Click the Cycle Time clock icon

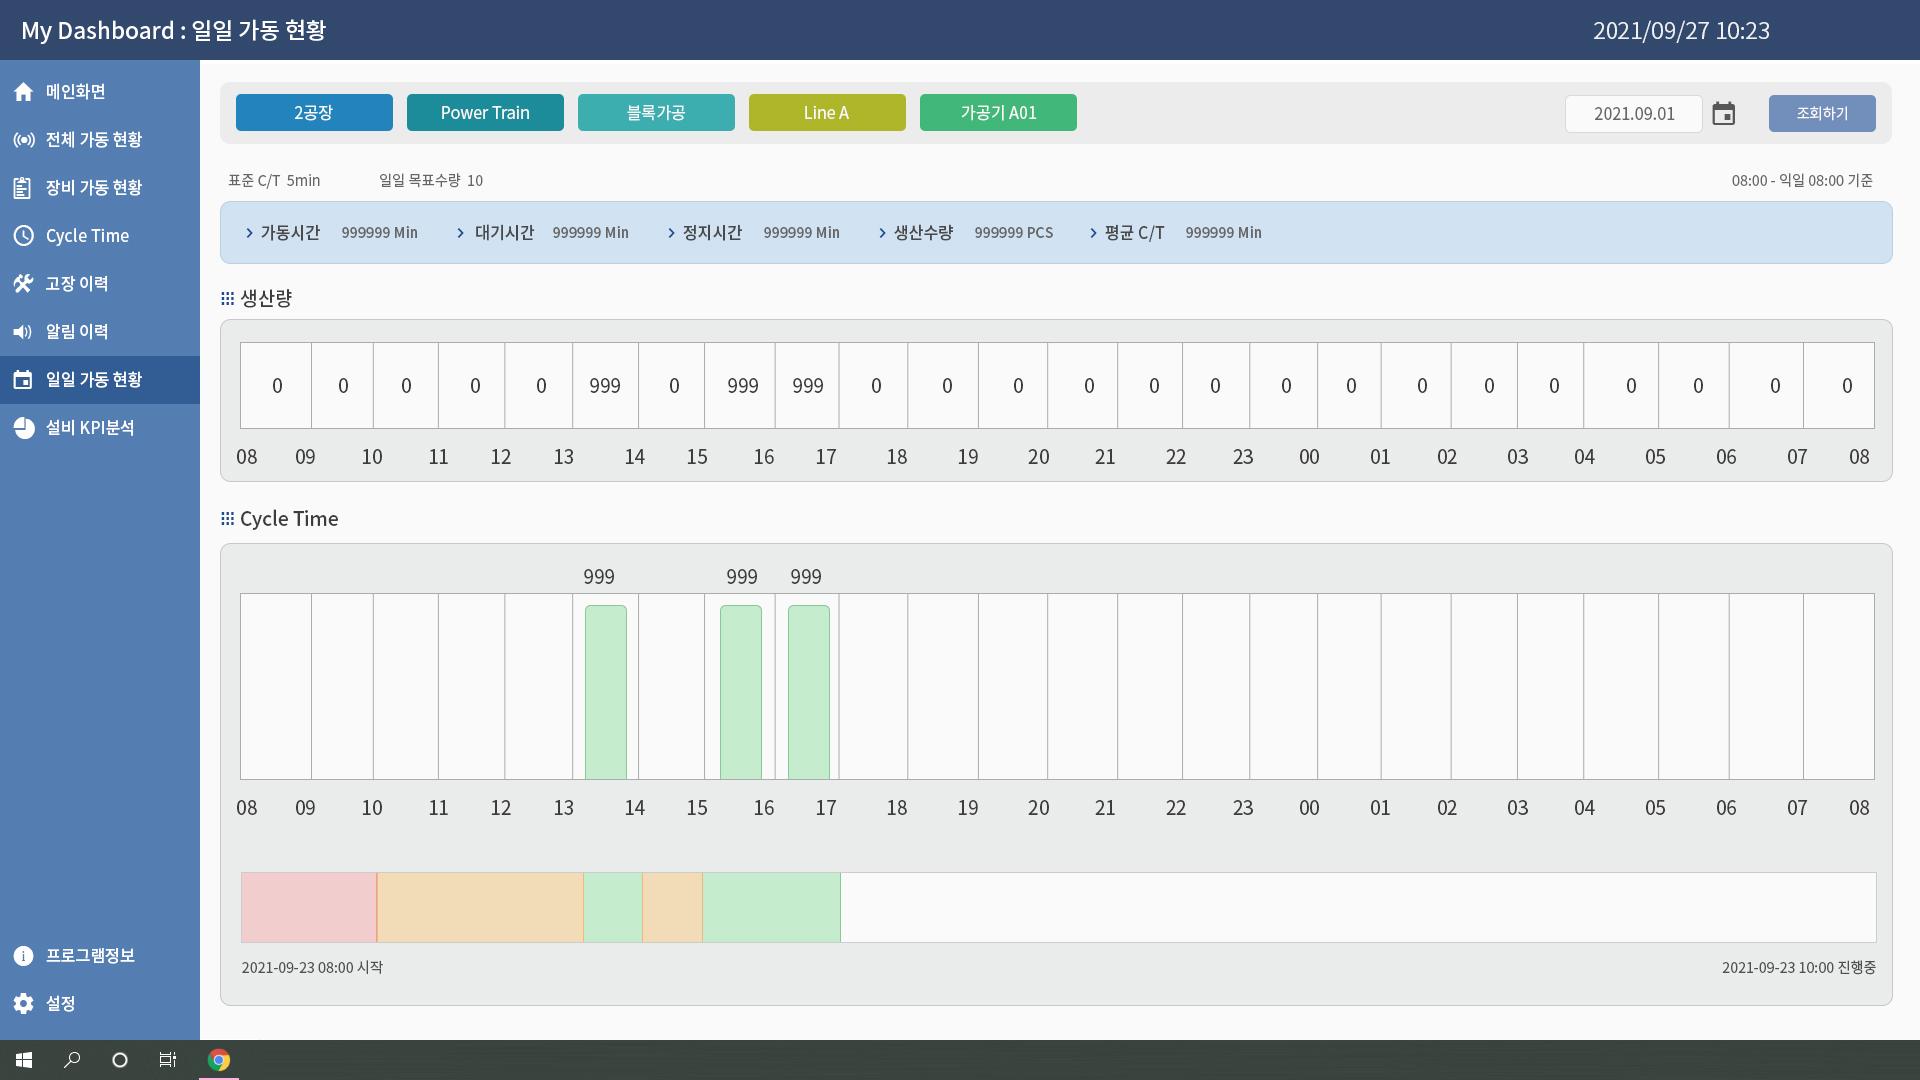tap(24, 236)
